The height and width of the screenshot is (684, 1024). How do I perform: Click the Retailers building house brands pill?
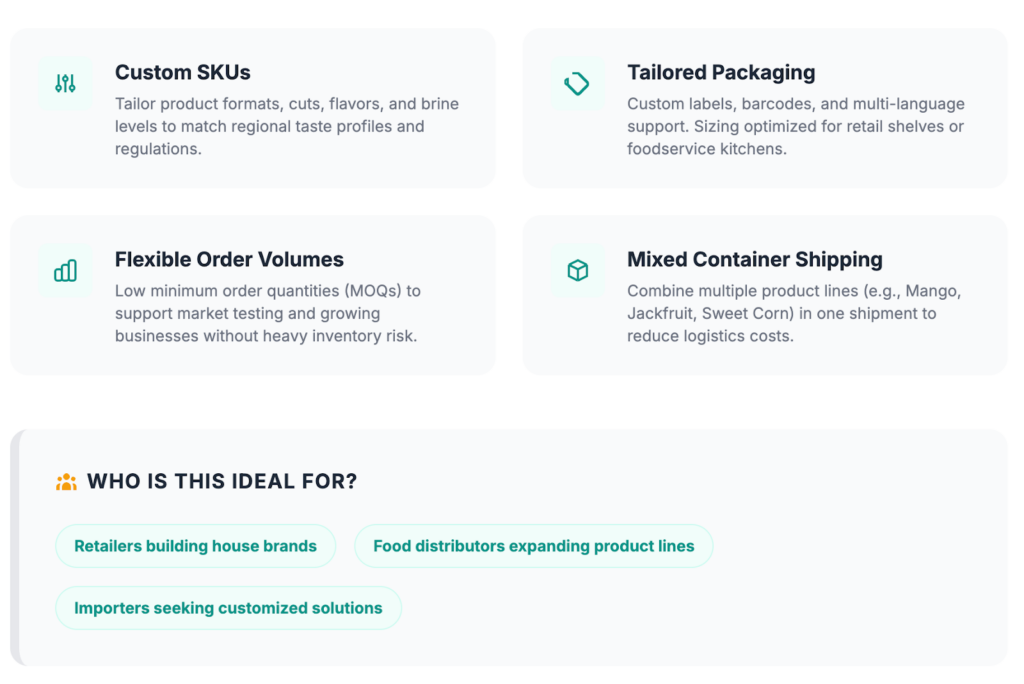click(195, 546)
